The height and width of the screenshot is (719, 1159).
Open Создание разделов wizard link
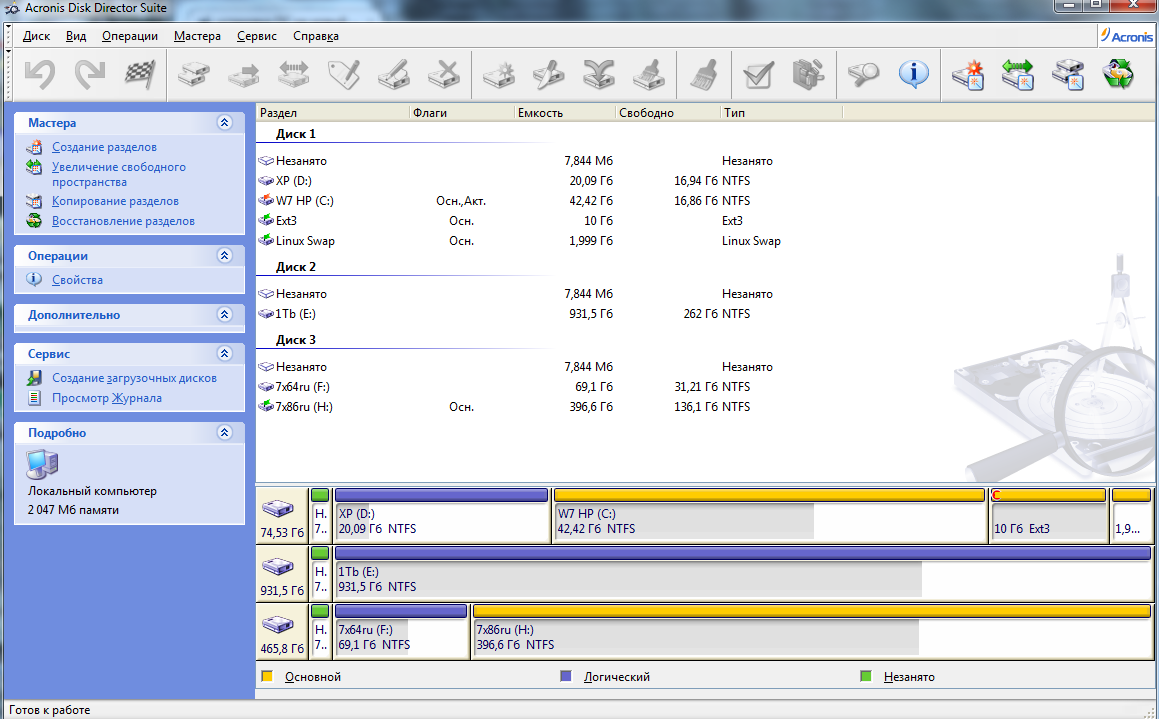pos(104,147)
